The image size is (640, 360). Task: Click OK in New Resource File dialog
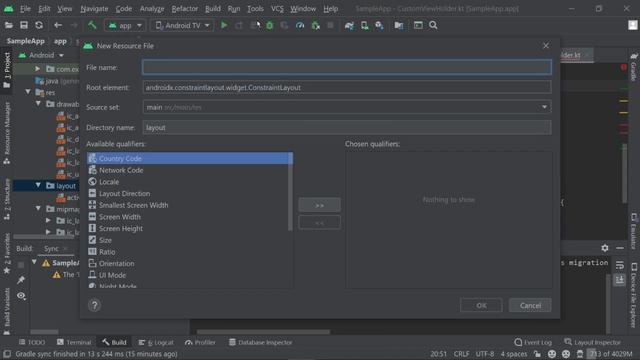(481, 305)
